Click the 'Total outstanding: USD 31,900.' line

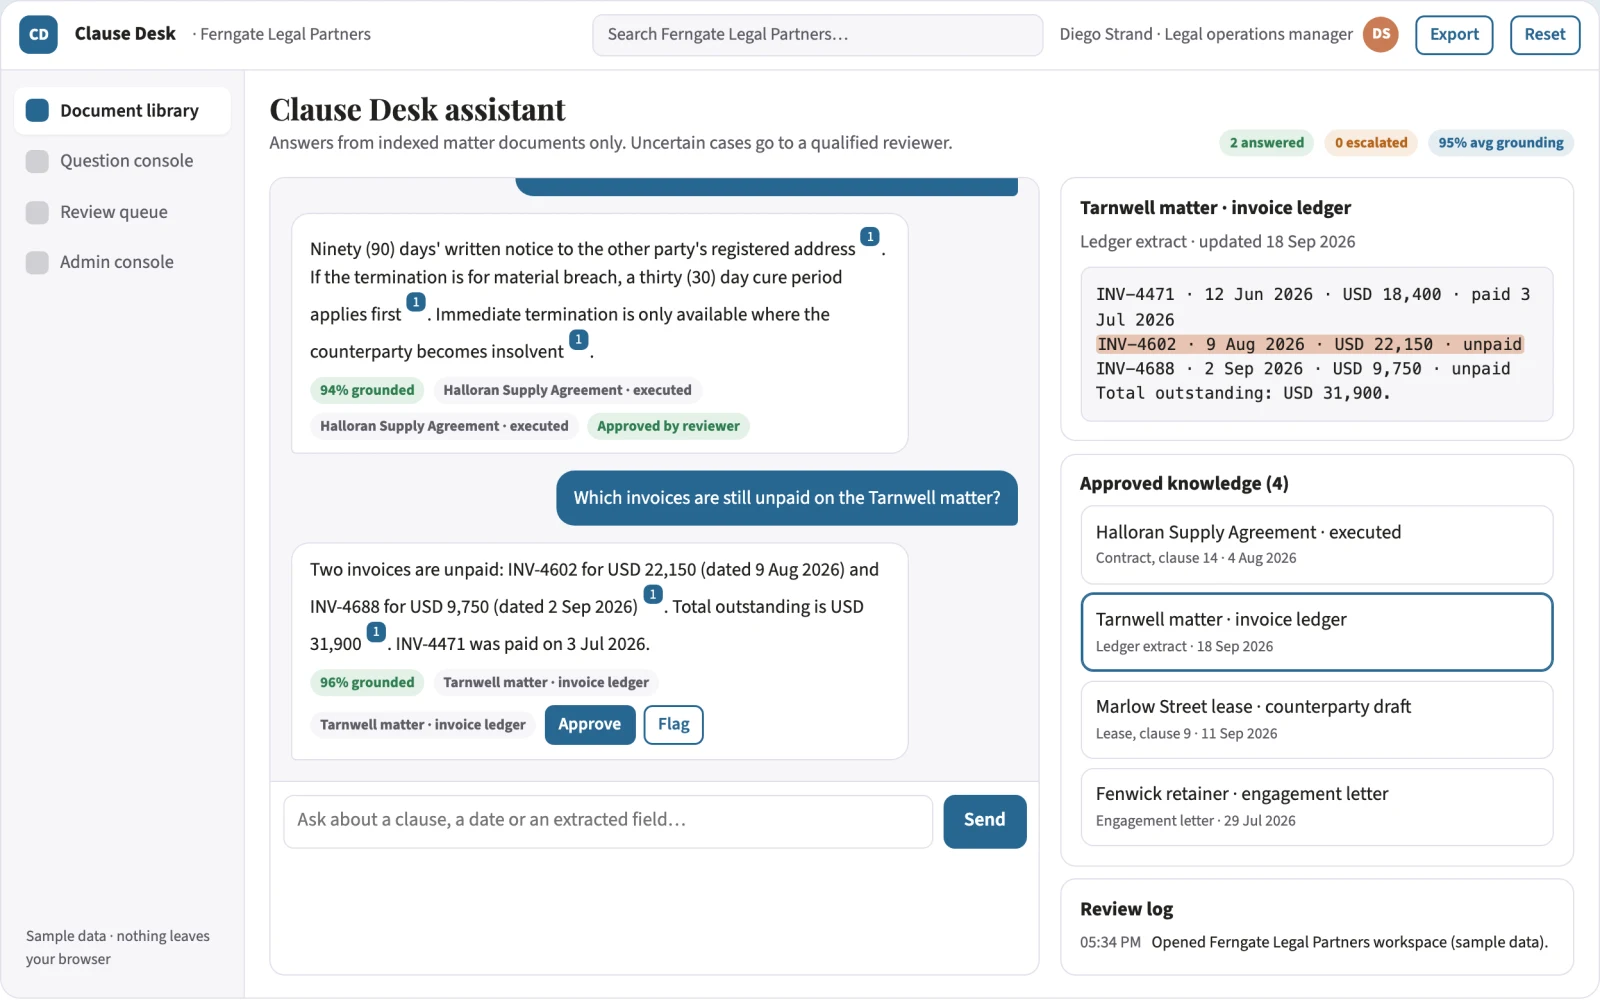(1243, 394)
